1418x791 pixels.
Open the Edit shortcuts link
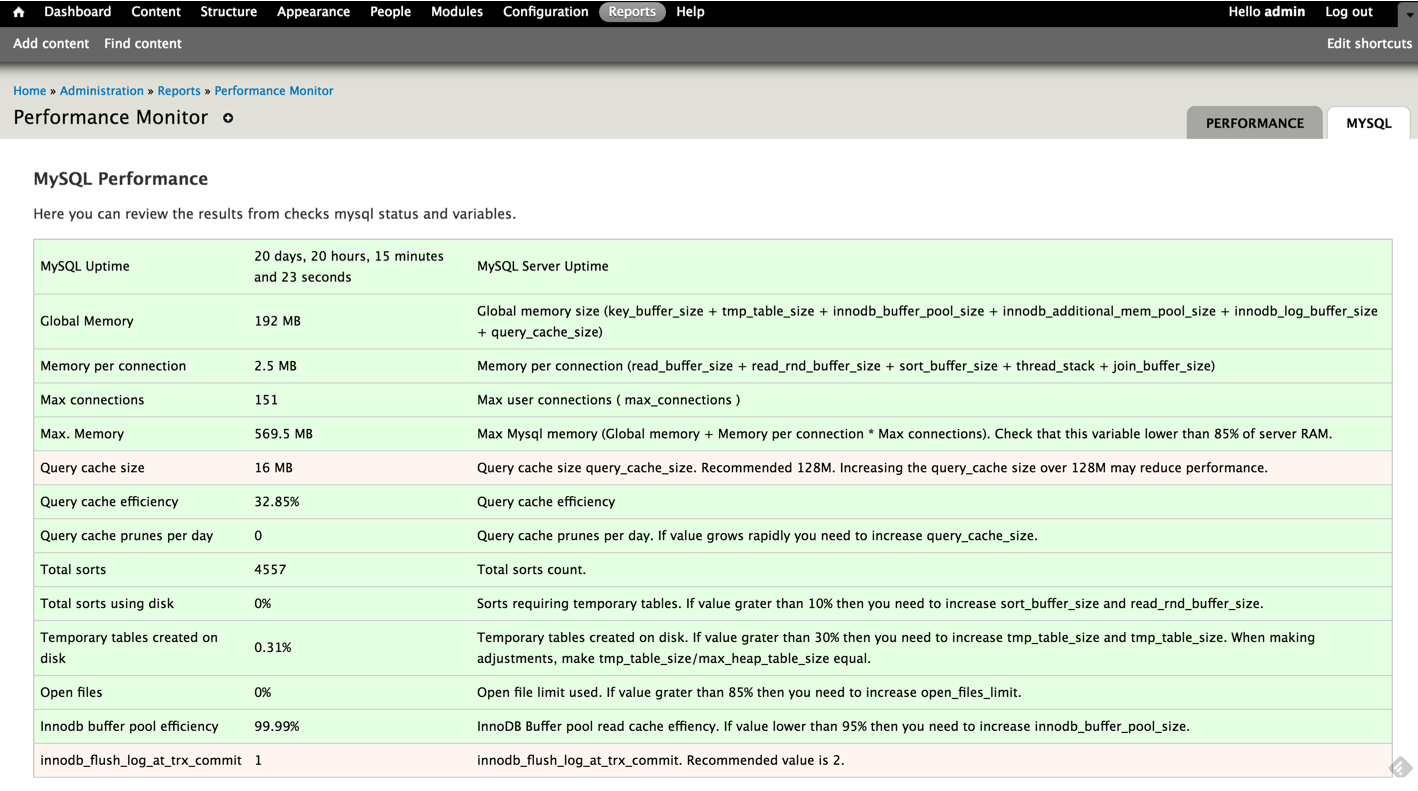pos(1369,44)
